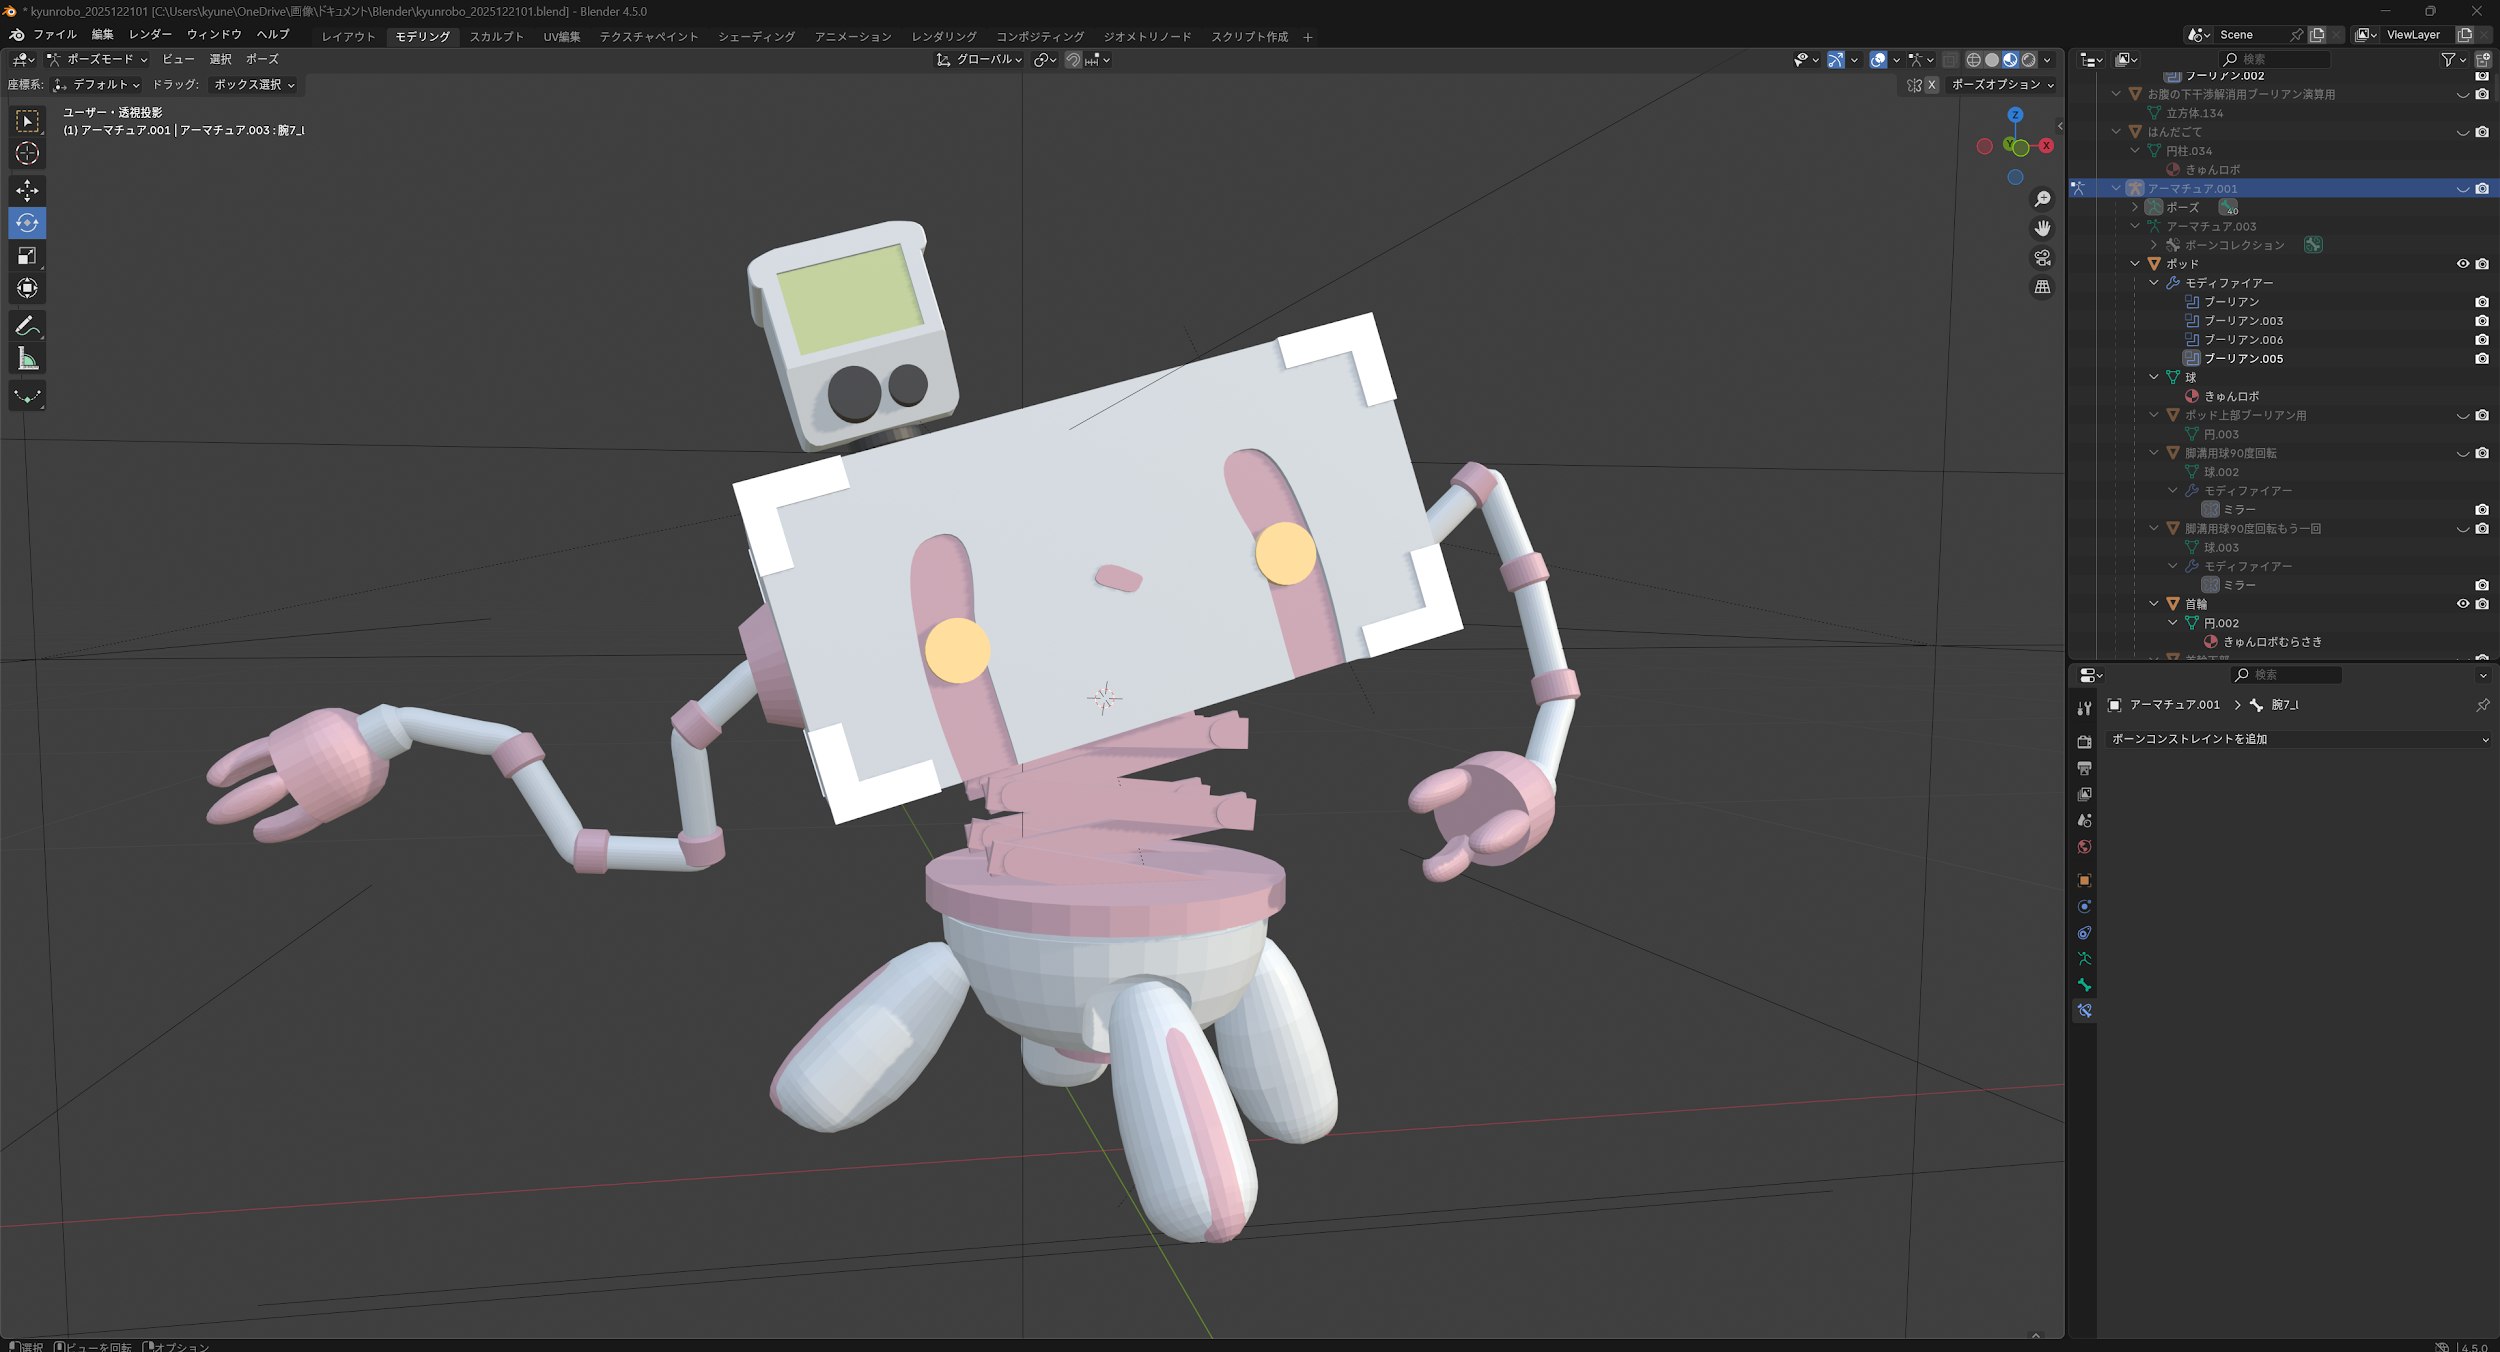The image size is (2500, 1352).
Task: Open ボーンコンストレイントを追加 dropdown
Action: 2298,739
